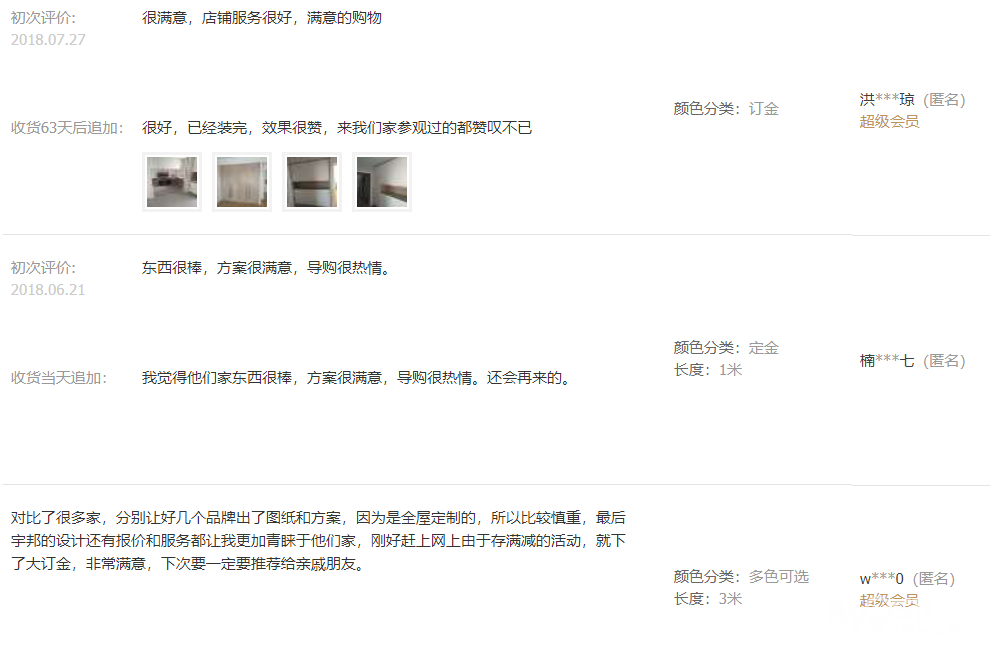The image size is (990, 648).
Task: Select reviewer name 洪***琼
Action: click(x=886, y=99)
